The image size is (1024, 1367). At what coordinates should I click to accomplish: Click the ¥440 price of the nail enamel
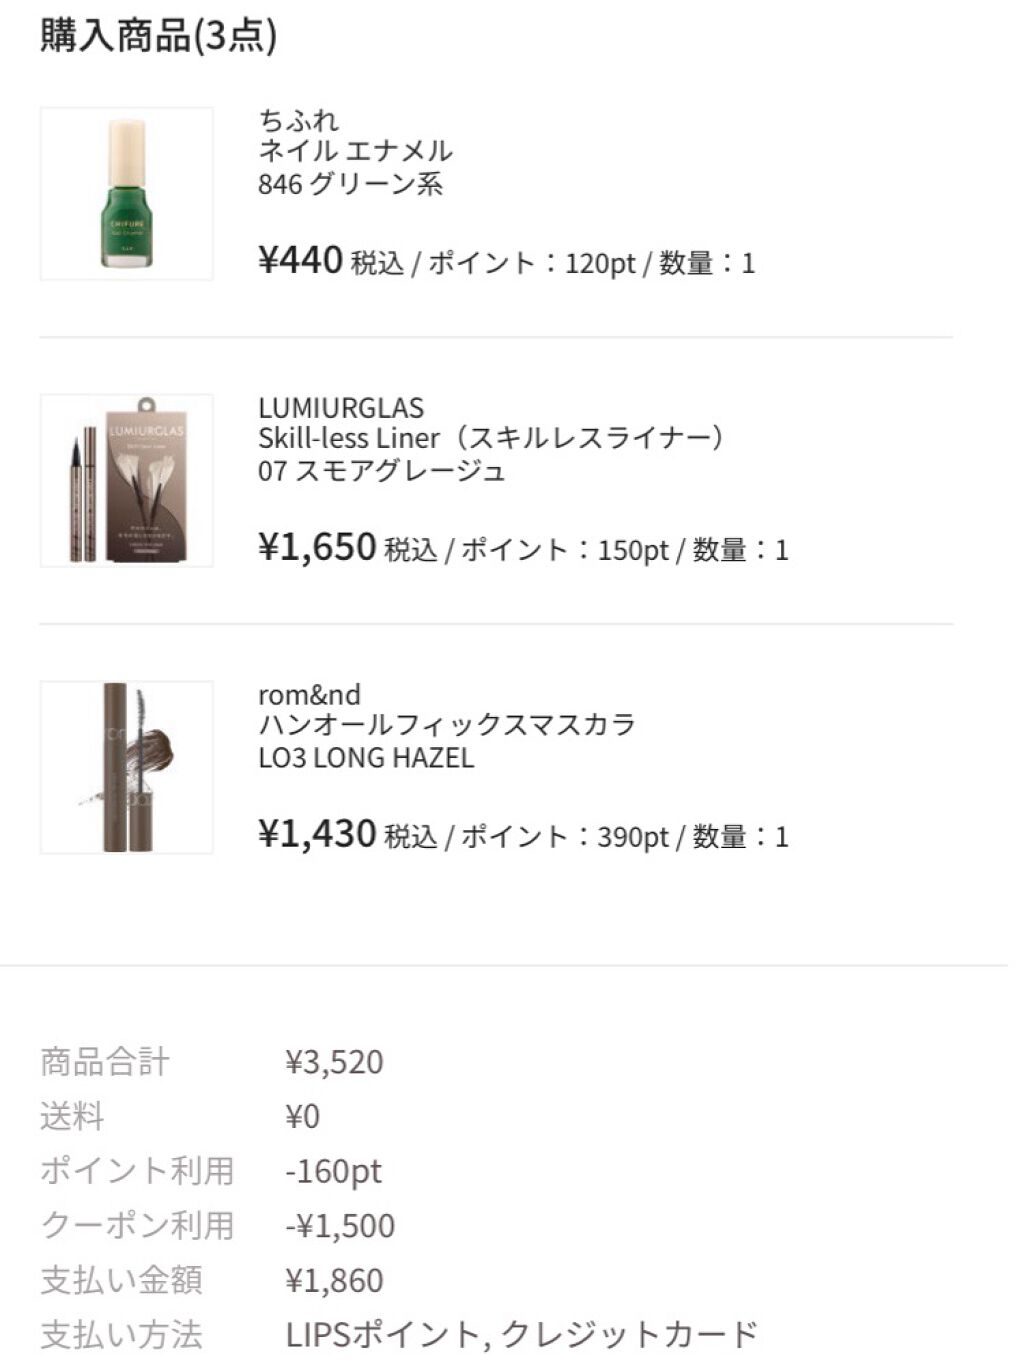(x=300, y=261)
